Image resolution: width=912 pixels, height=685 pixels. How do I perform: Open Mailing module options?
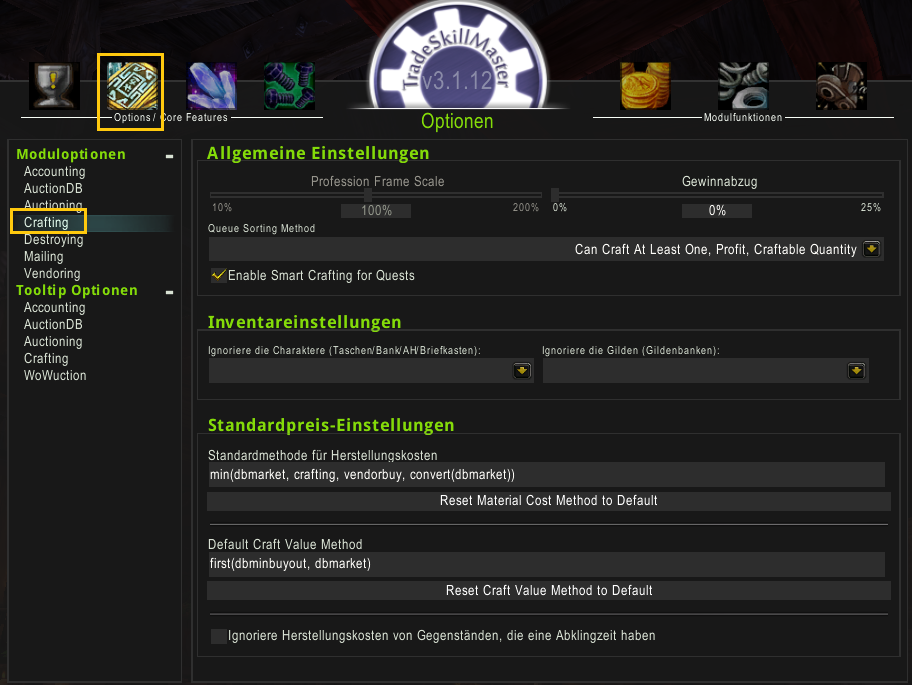click(x=44, y=256)
